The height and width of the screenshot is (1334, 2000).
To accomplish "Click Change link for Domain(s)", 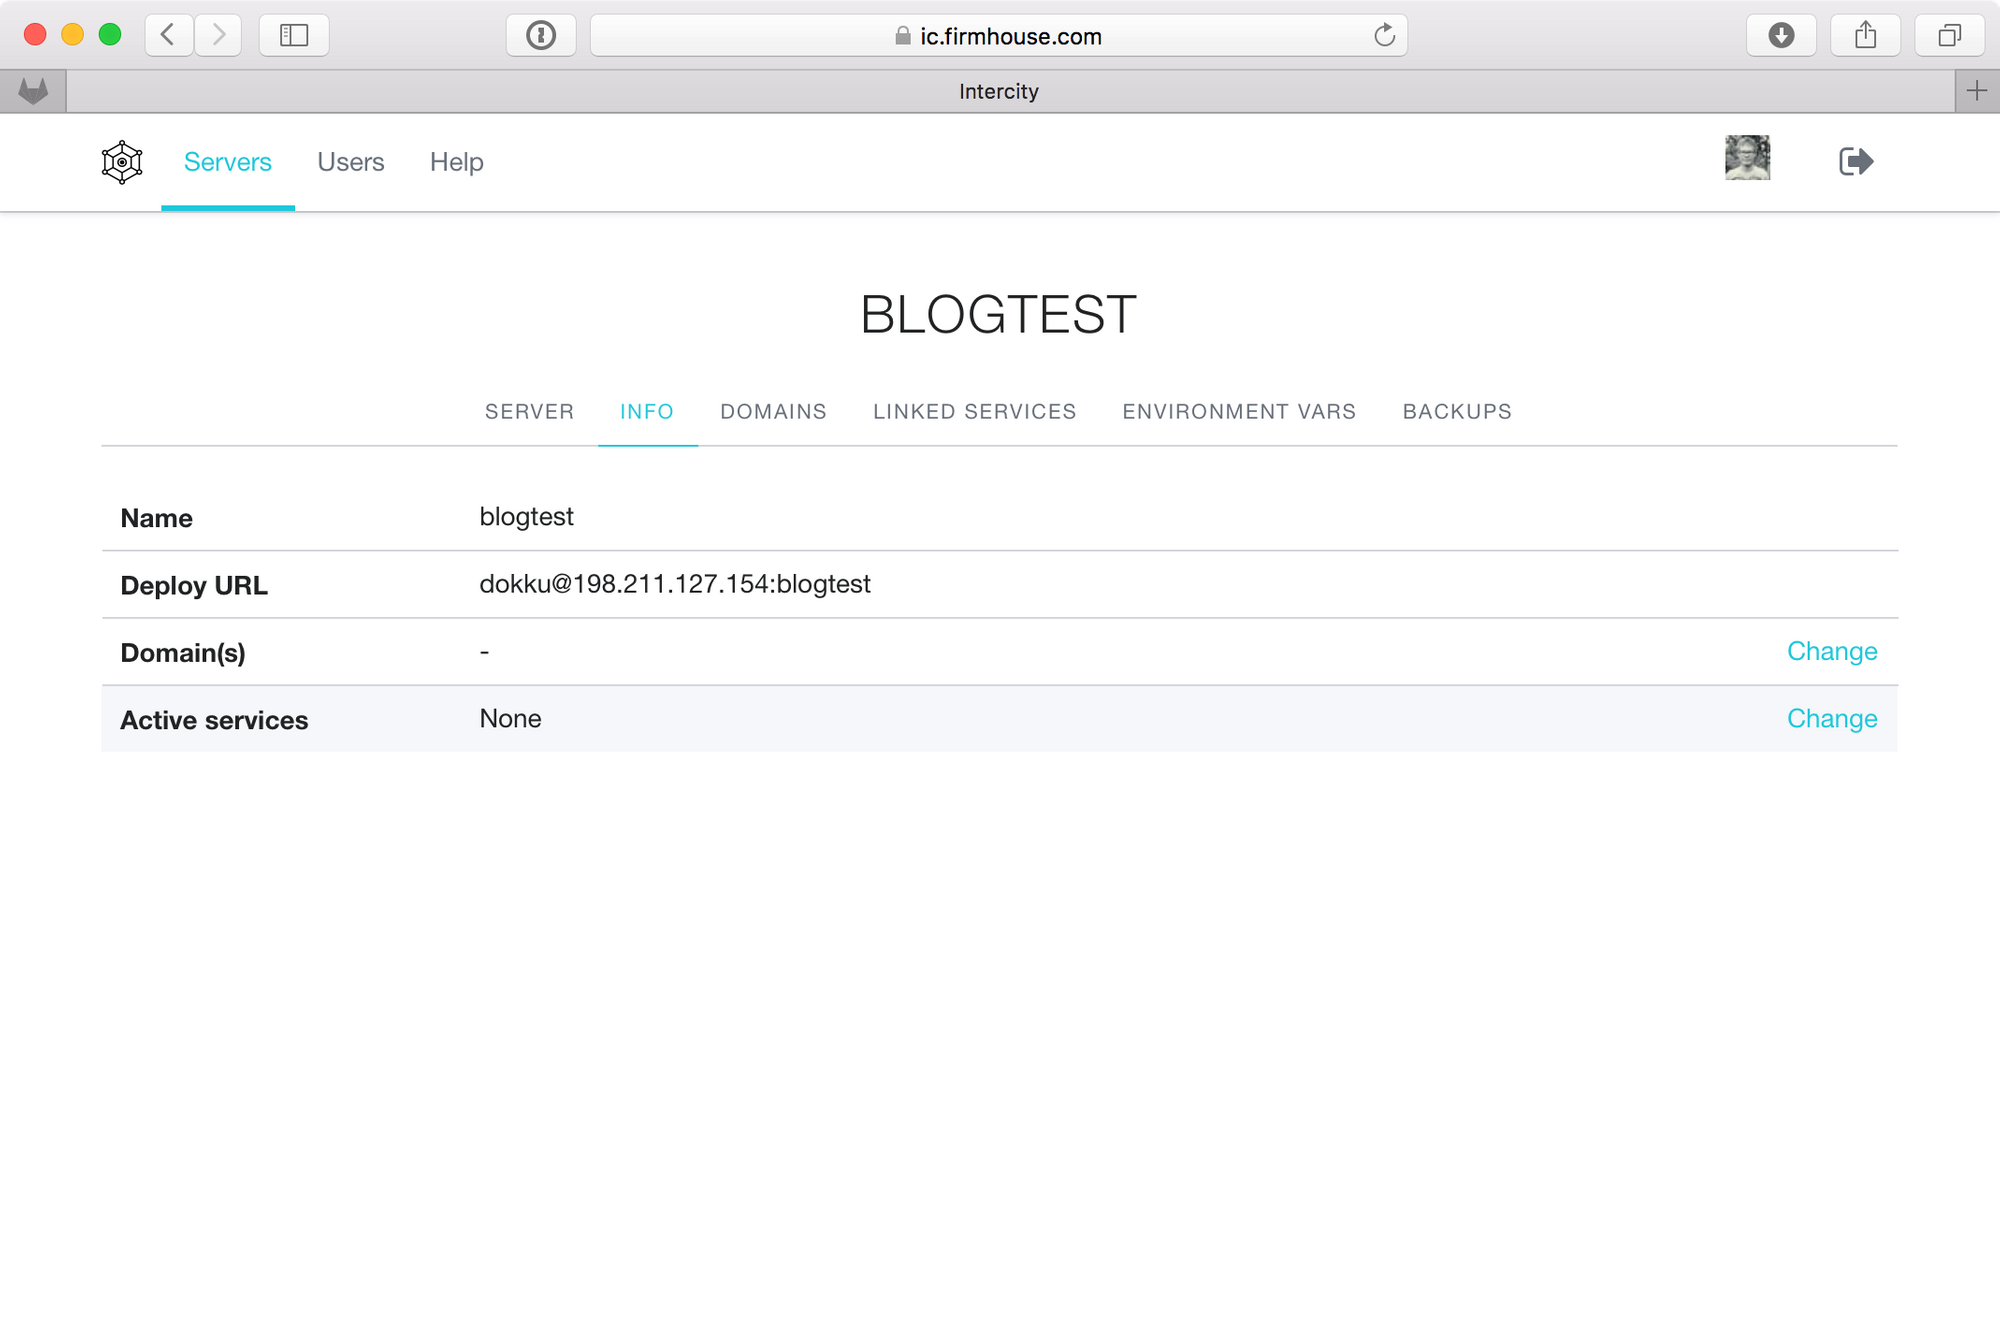I will click(x=1831, y=652).
